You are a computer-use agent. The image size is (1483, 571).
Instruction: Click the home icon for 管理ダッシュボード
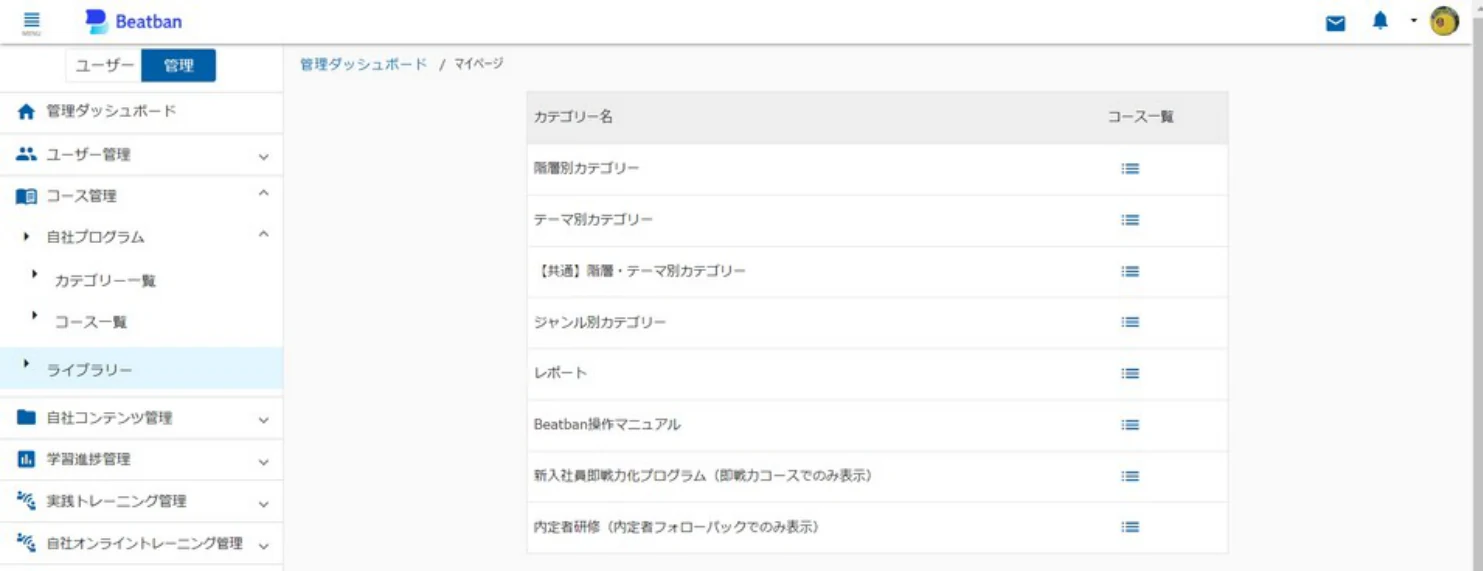(26, 112)
